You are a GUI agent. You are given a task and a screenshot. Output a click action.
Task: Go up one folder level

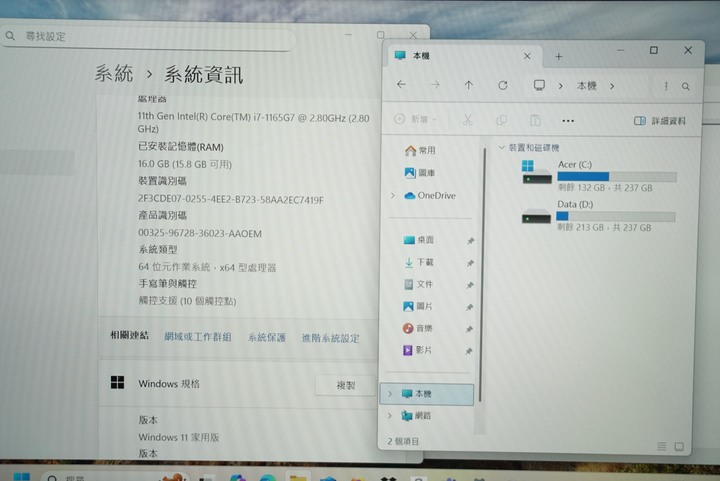pyautogui.click(x=468, y=85)
